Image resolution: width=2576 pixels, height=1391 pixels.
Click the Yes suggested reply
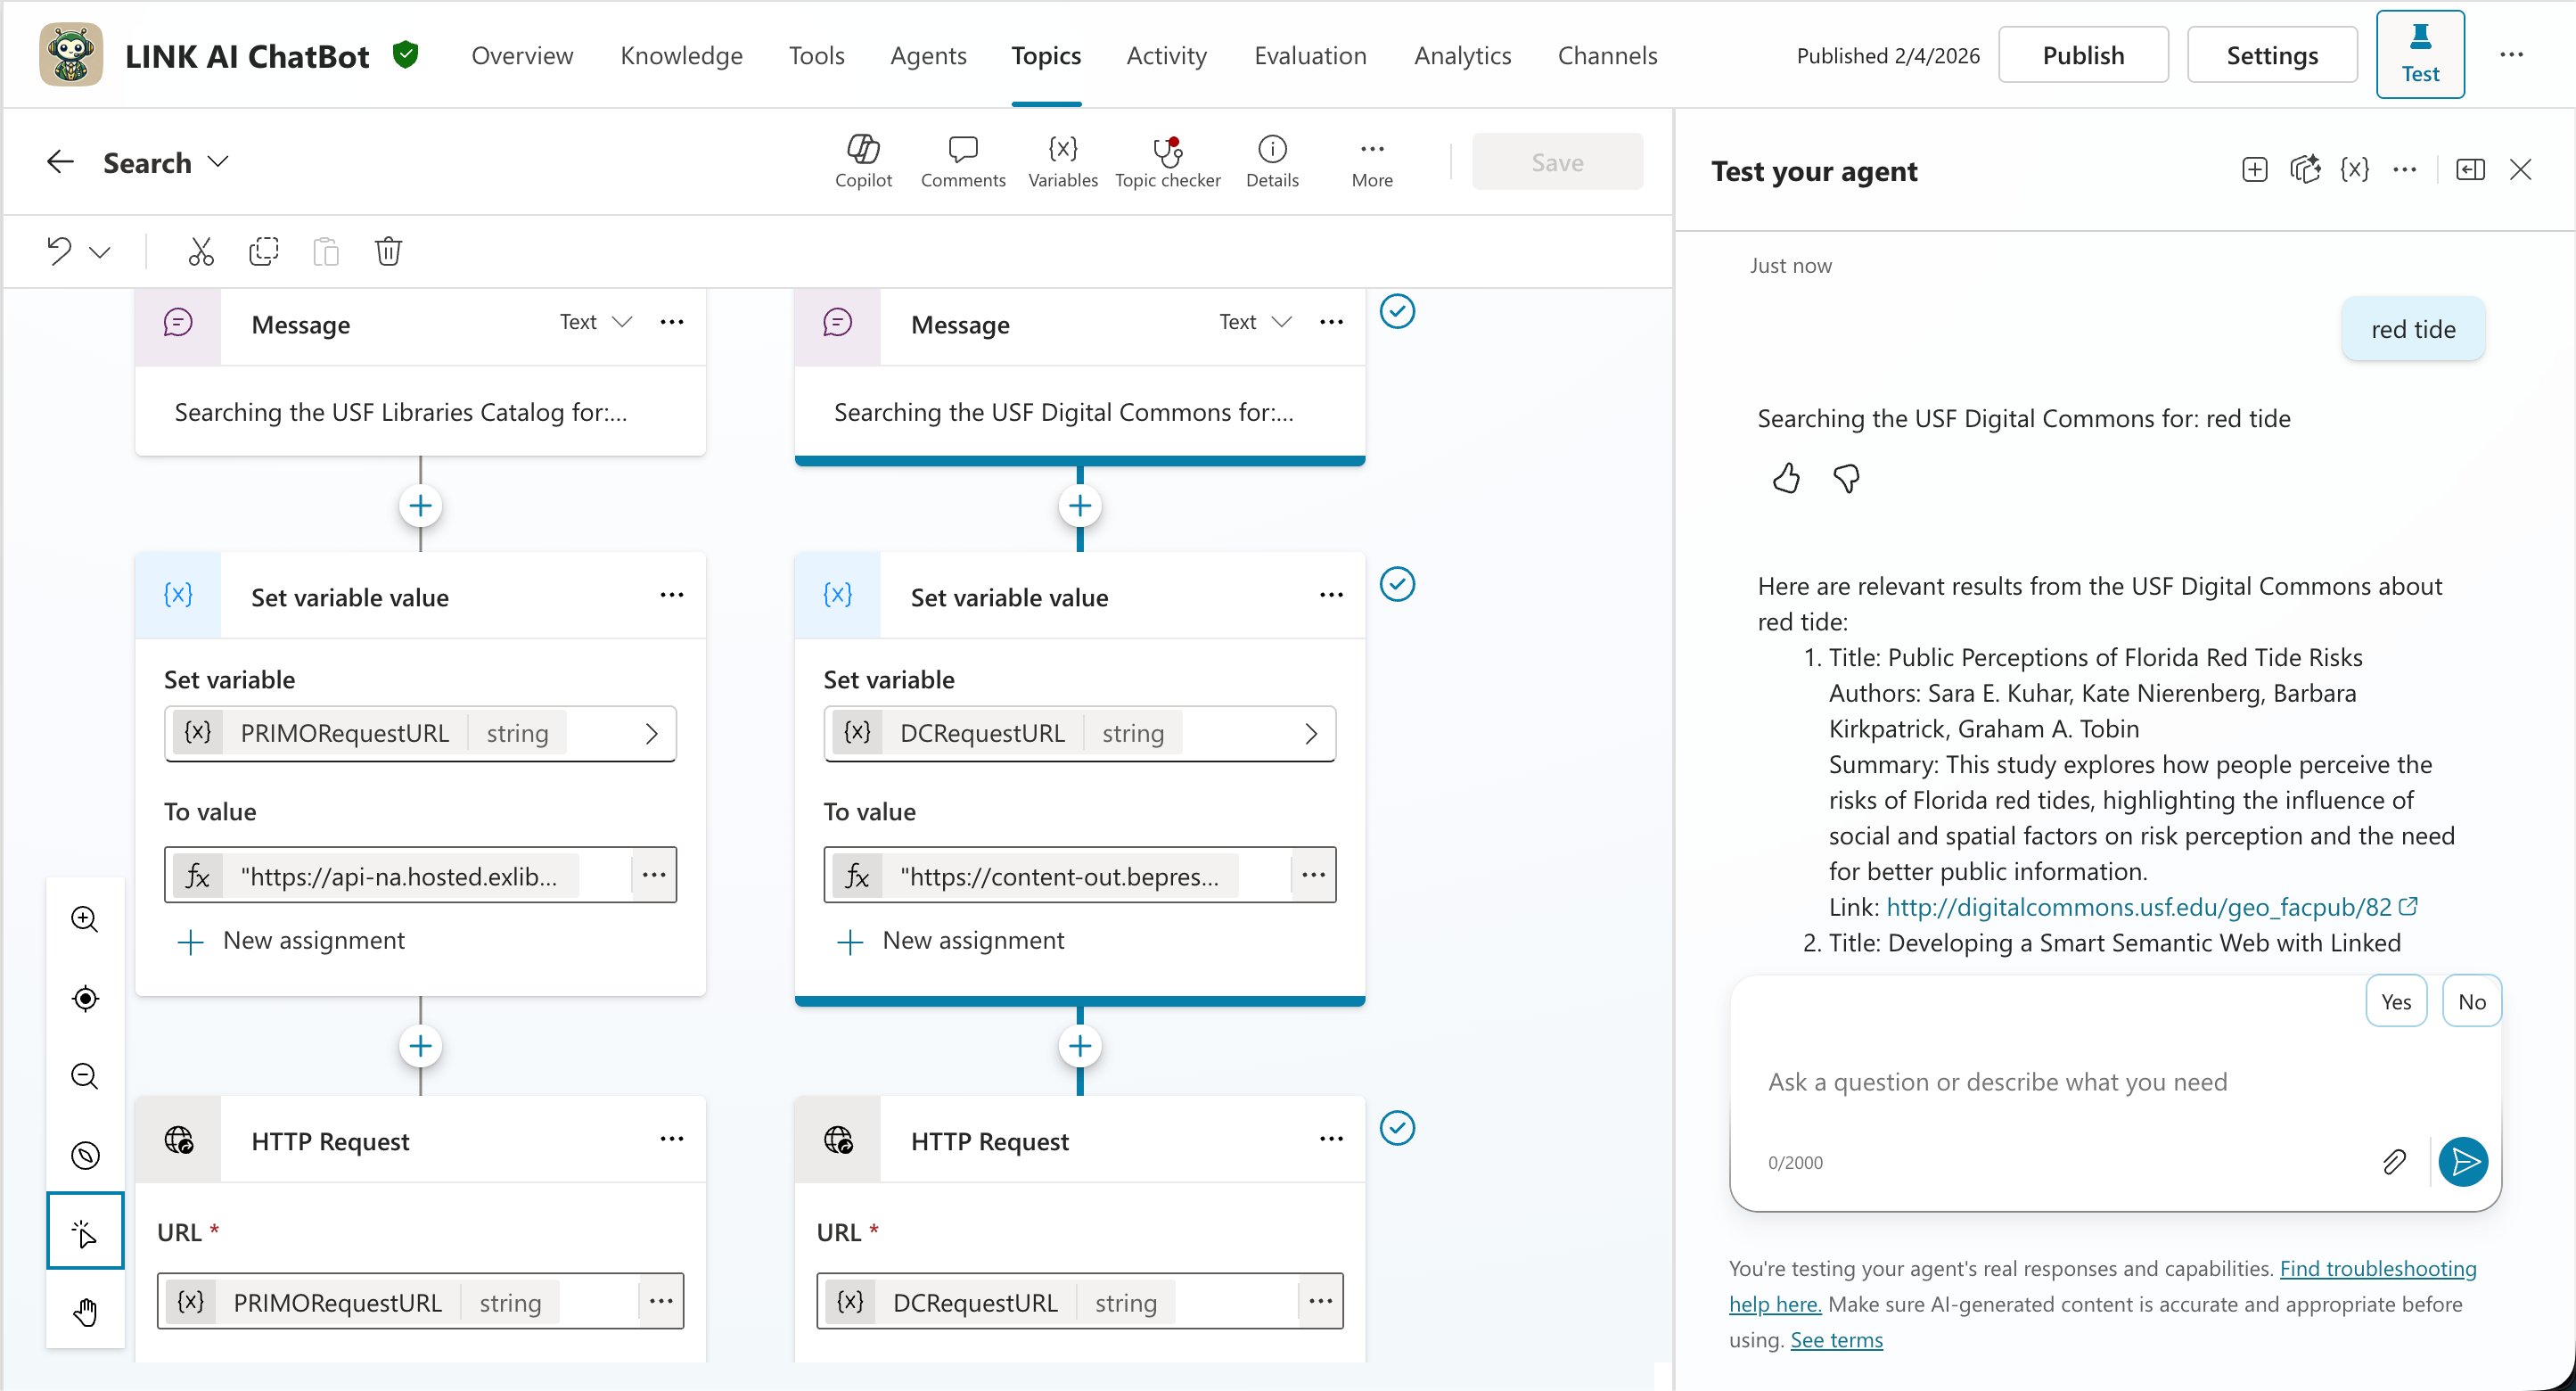coord(2396,1001)
